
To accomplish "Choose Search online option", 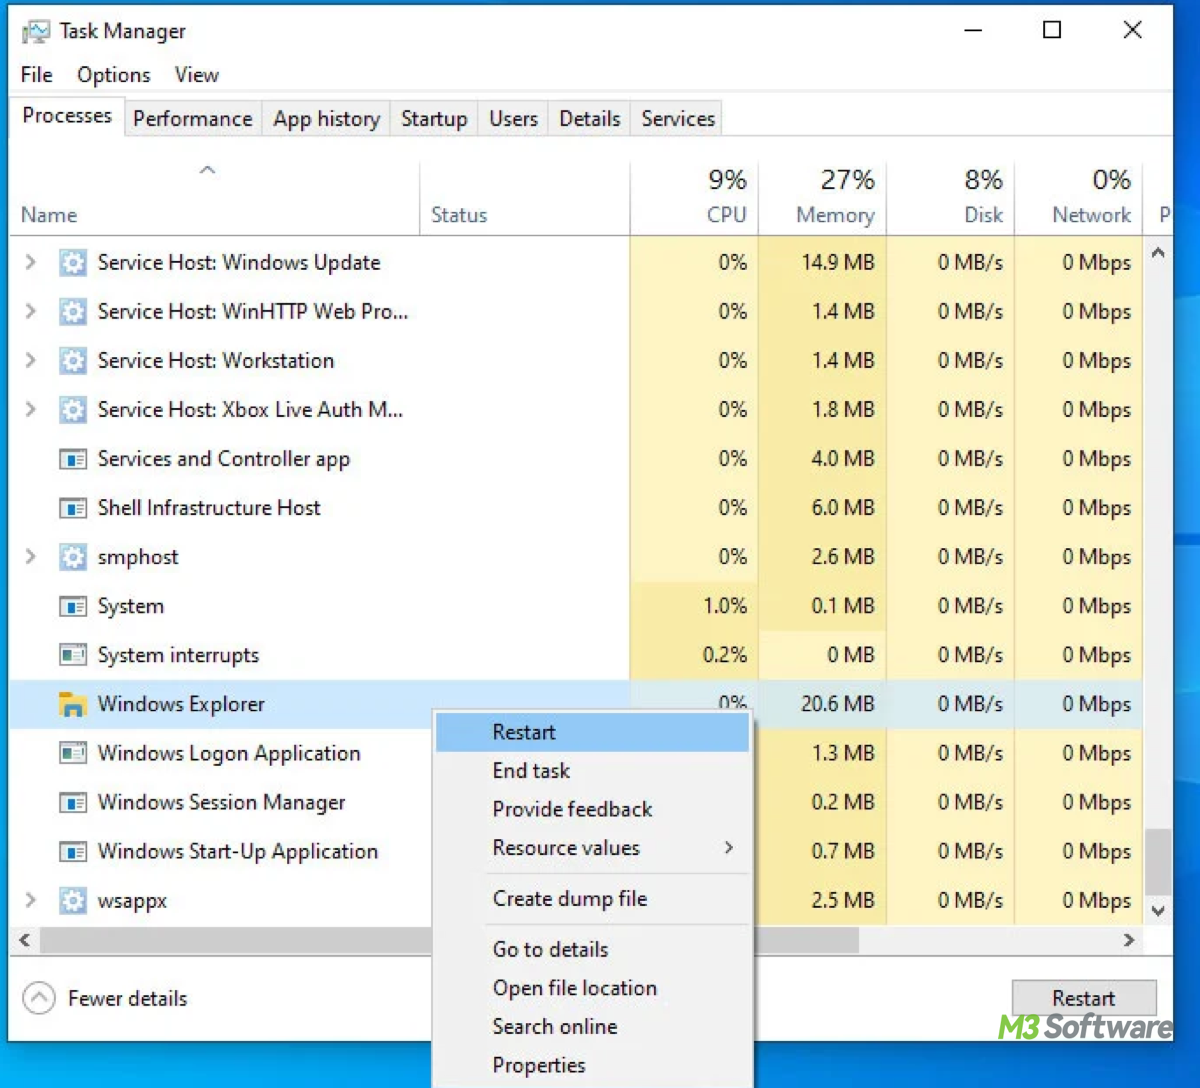I will 592,1026.
